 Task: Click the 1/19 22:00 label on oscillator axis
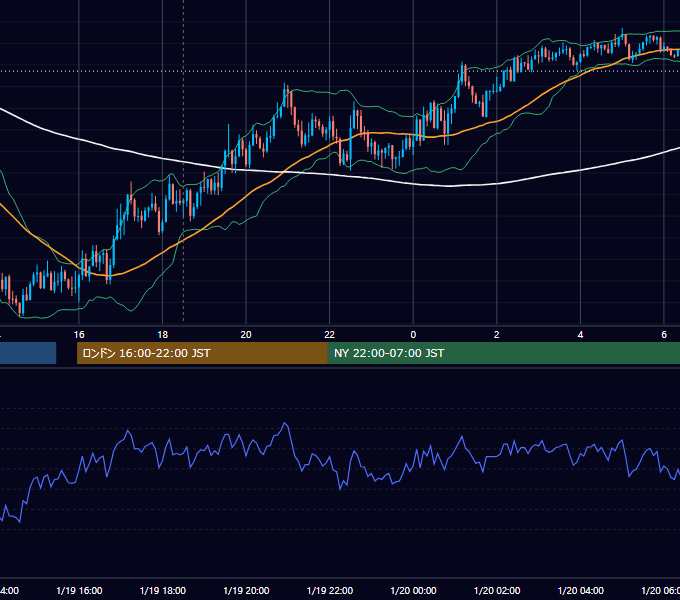(330, 590)
